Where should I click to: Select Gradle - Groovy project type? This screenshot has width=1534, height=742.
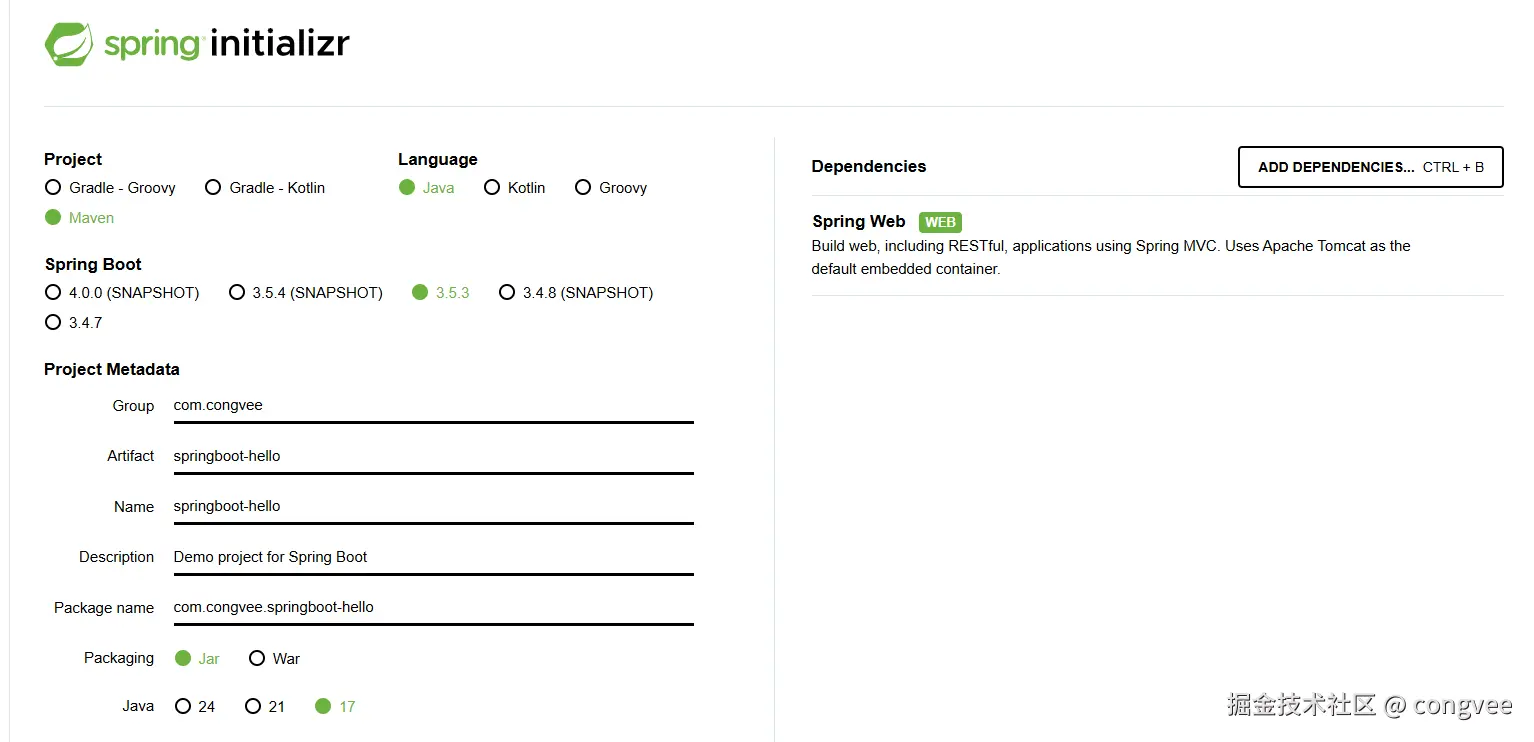click(53, 187)
